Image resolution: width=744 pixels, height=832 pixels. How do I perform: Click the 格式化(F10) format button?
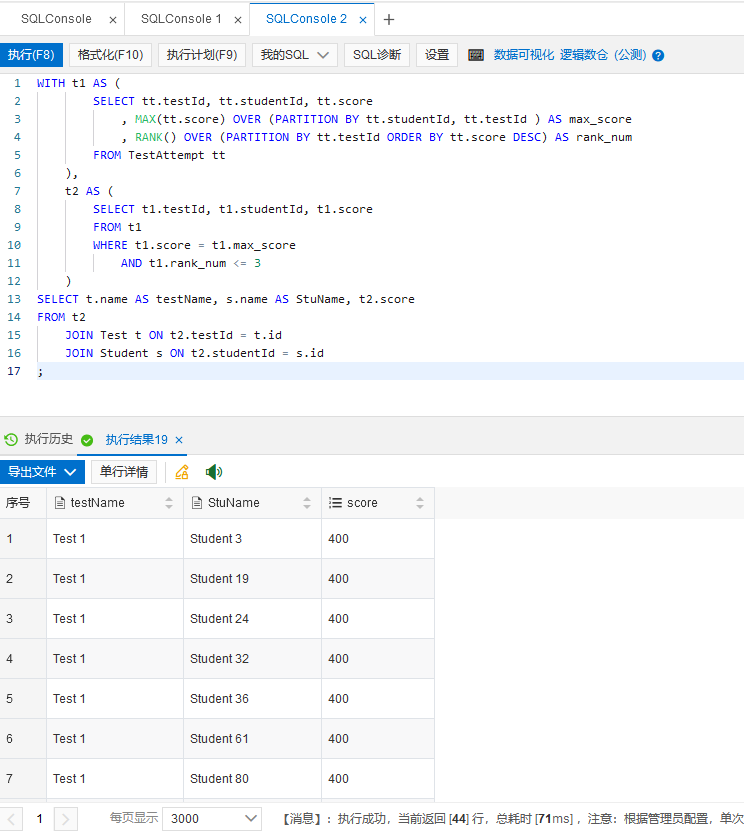(110, 55)
